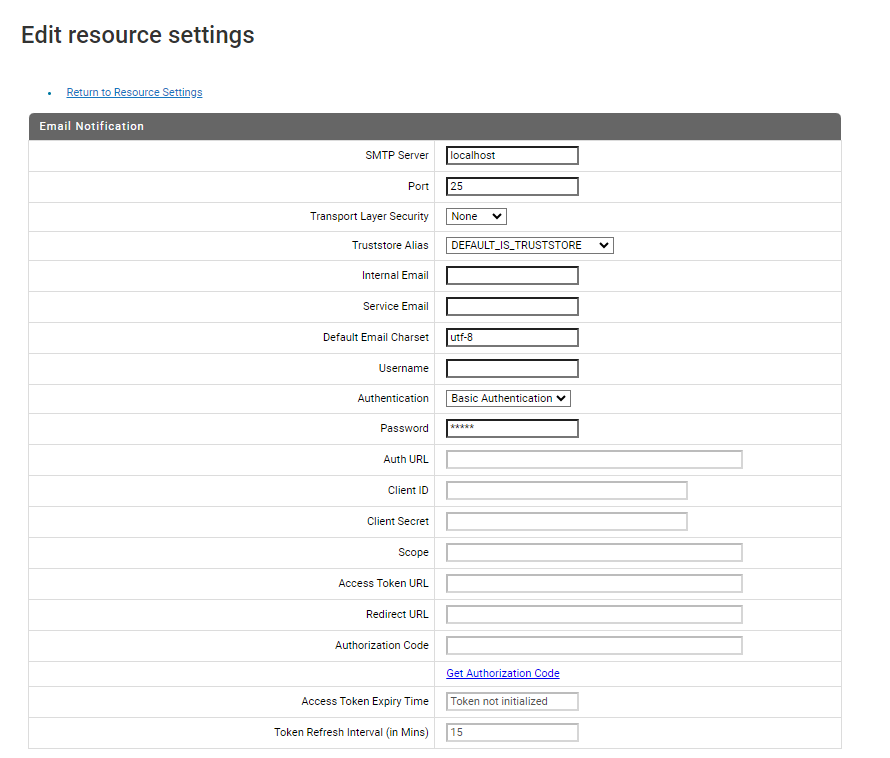The height and width of the screenshot is (758, 890).
Task: Click the Access Token URL field
Action: click(594, 583)
